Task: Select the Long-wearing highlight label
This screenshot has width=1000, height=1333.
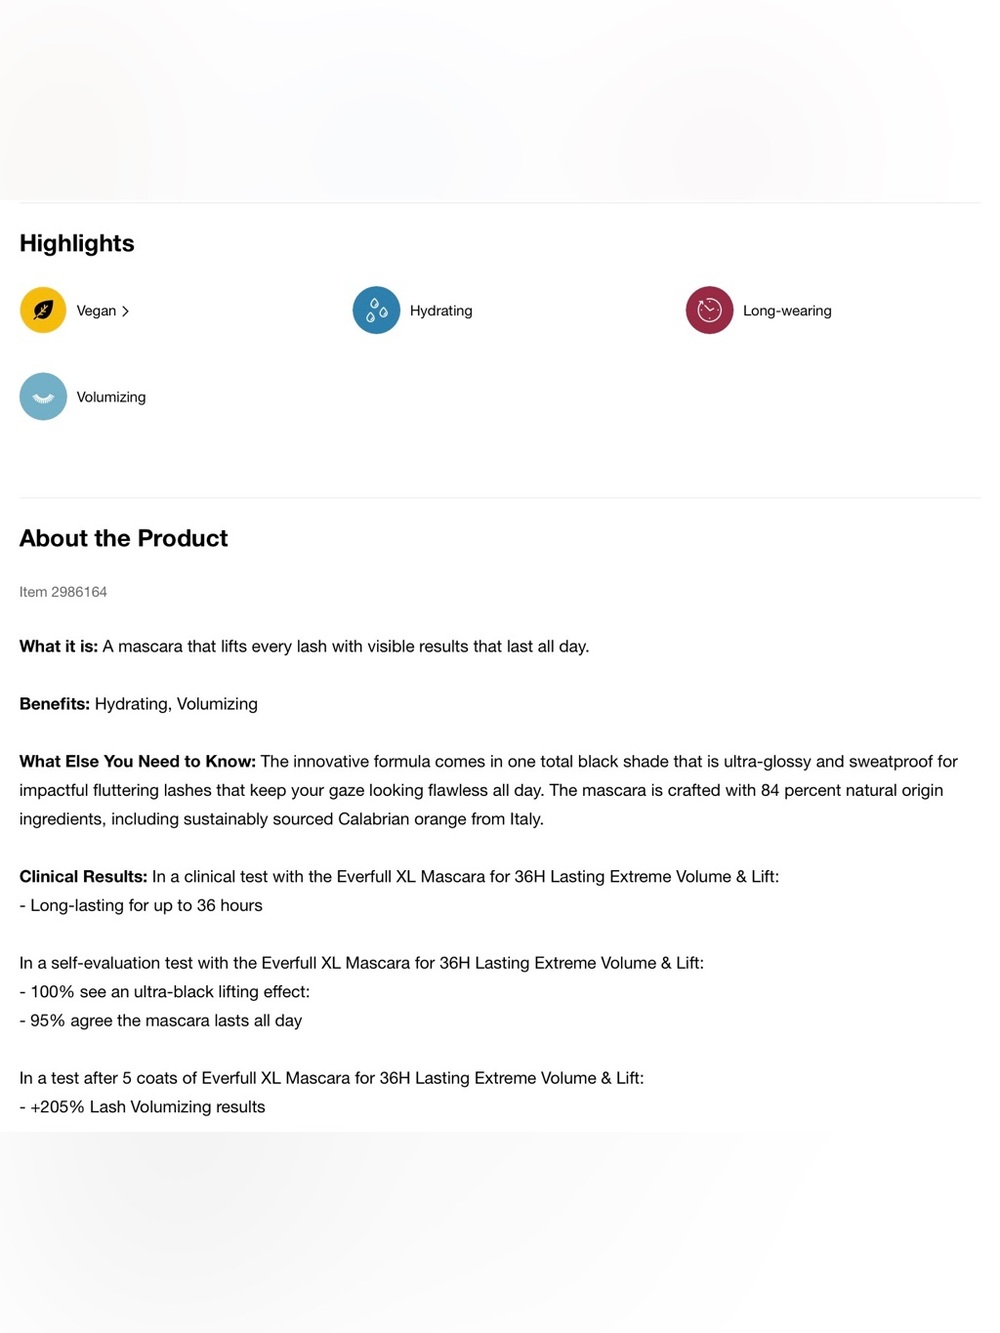Action: [x=787, y=311]
